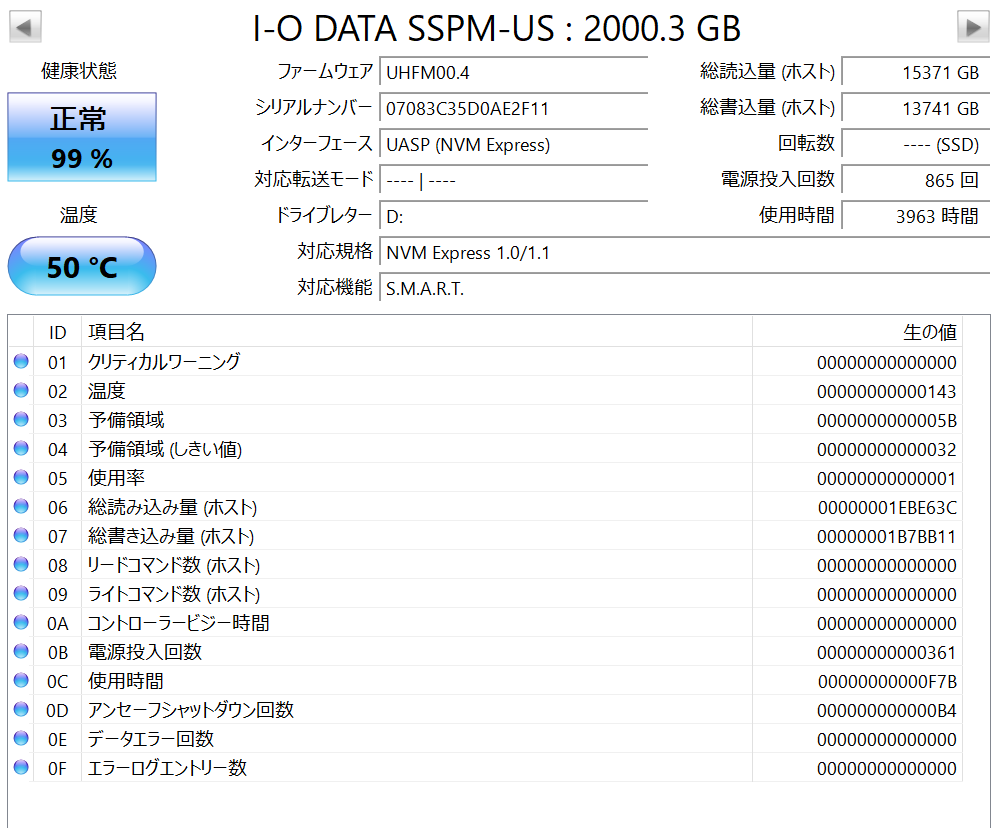Click the firmware field showing UHFM00.4
The height and width of the screenshot is (828, 998).
point(514,72)
